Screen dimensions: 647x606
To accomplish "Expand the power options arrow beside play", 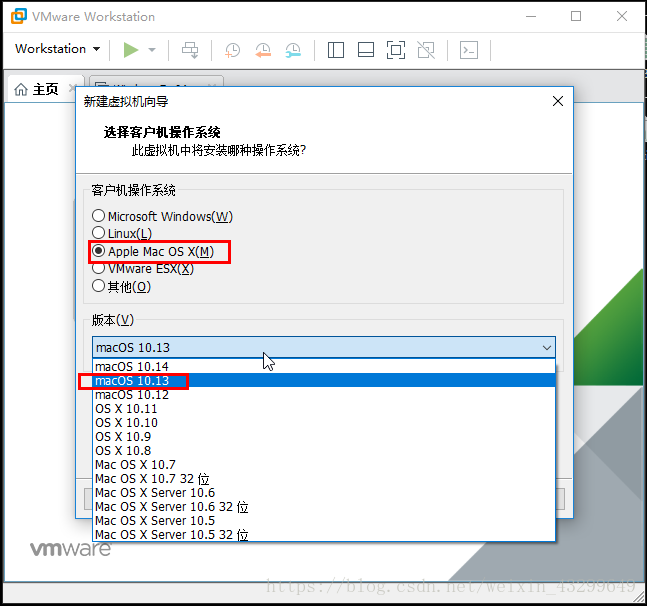I will tap(152, 50).
